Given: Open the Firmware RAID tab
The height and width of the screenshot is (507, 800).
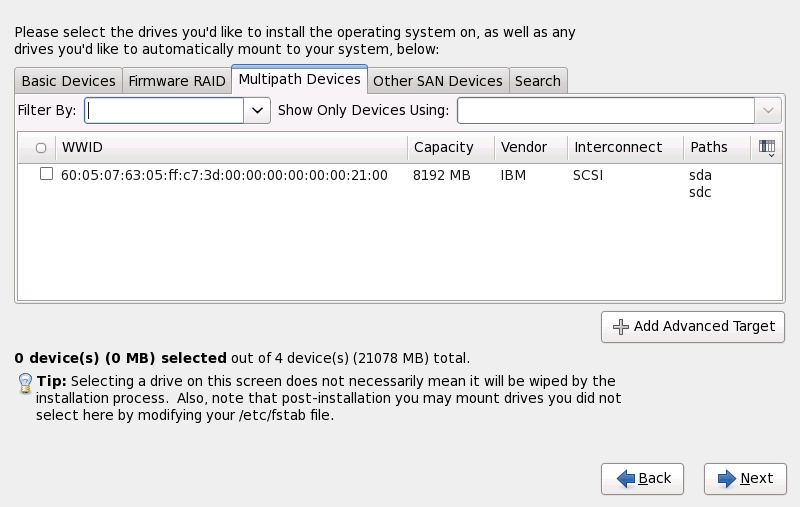Looking at the screenshot, I should pyautogui.click(x=176, y=81).
